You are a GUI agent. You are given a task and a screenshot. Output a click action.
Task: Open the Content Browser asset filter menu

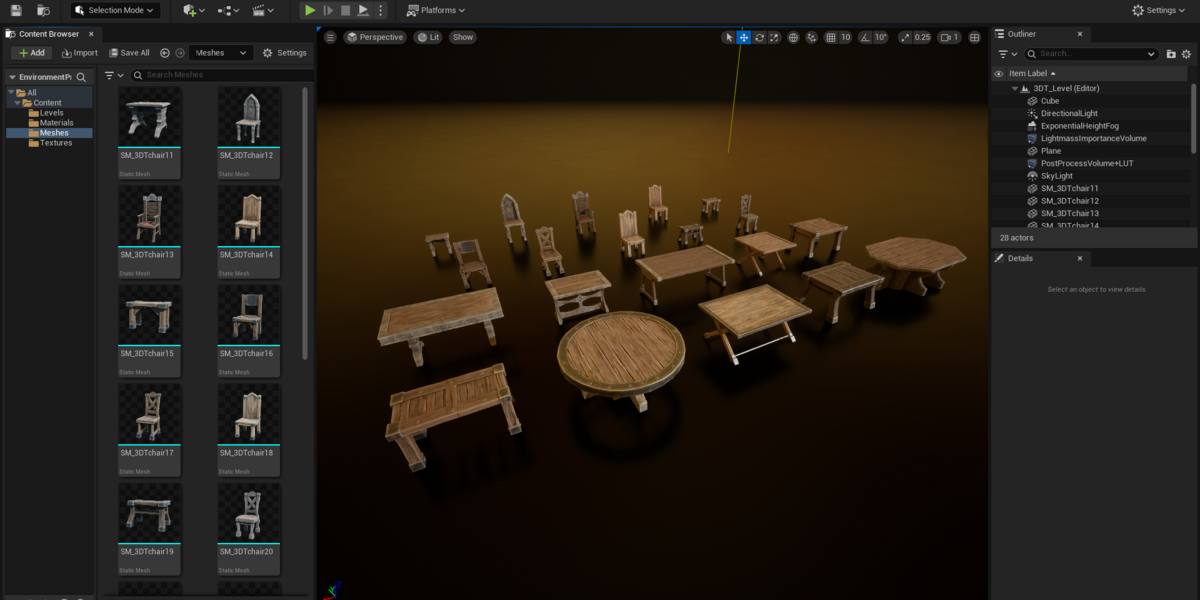pyautogui.click(x=113, y=75)
